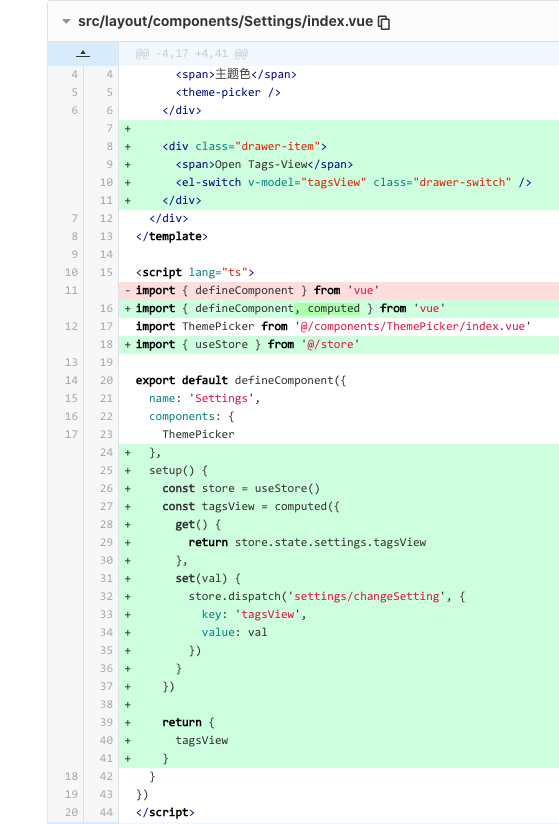Screen dimensions: 559x824
Task: Click old line number 4 at the top
Action: pyautogui.click(x=75, y=74)
